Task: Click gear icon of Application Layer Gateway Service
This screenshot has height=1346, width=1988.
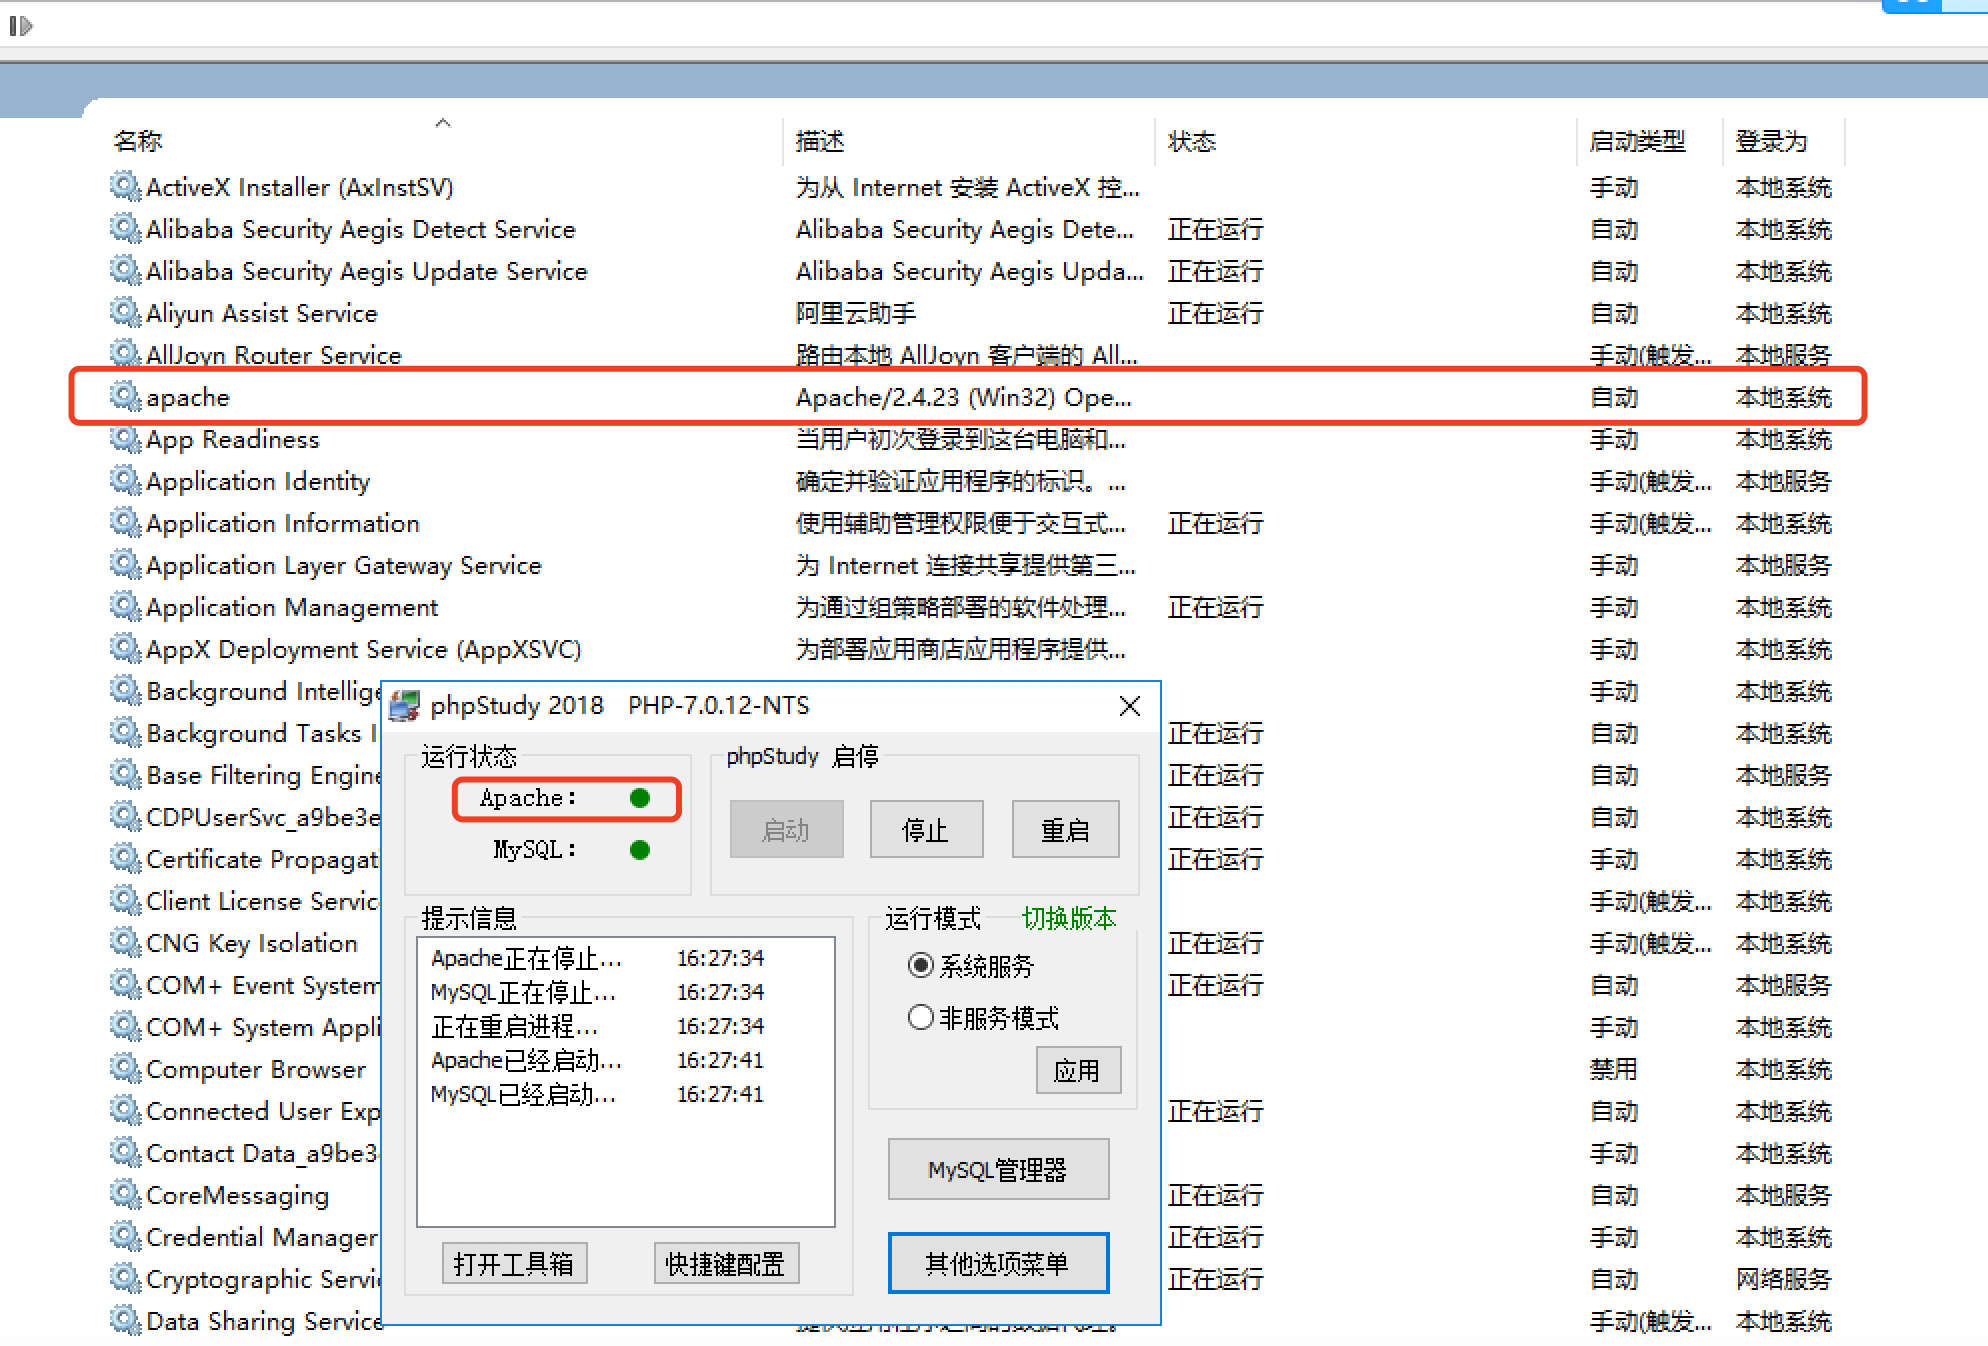Action: 125,564
